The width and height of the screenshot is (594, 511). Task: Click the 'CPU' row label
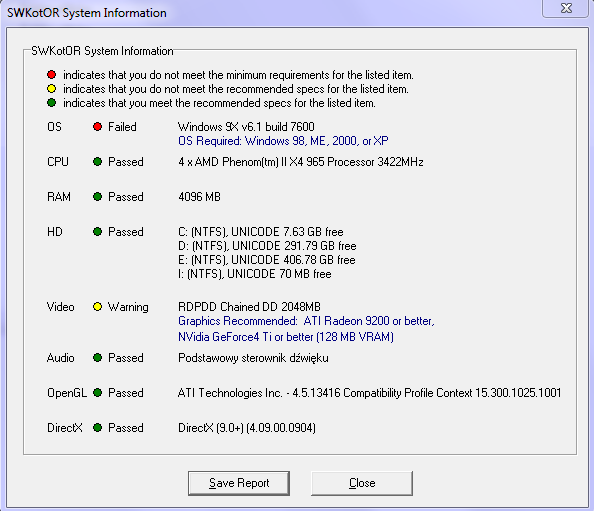(x=58, y=162)
